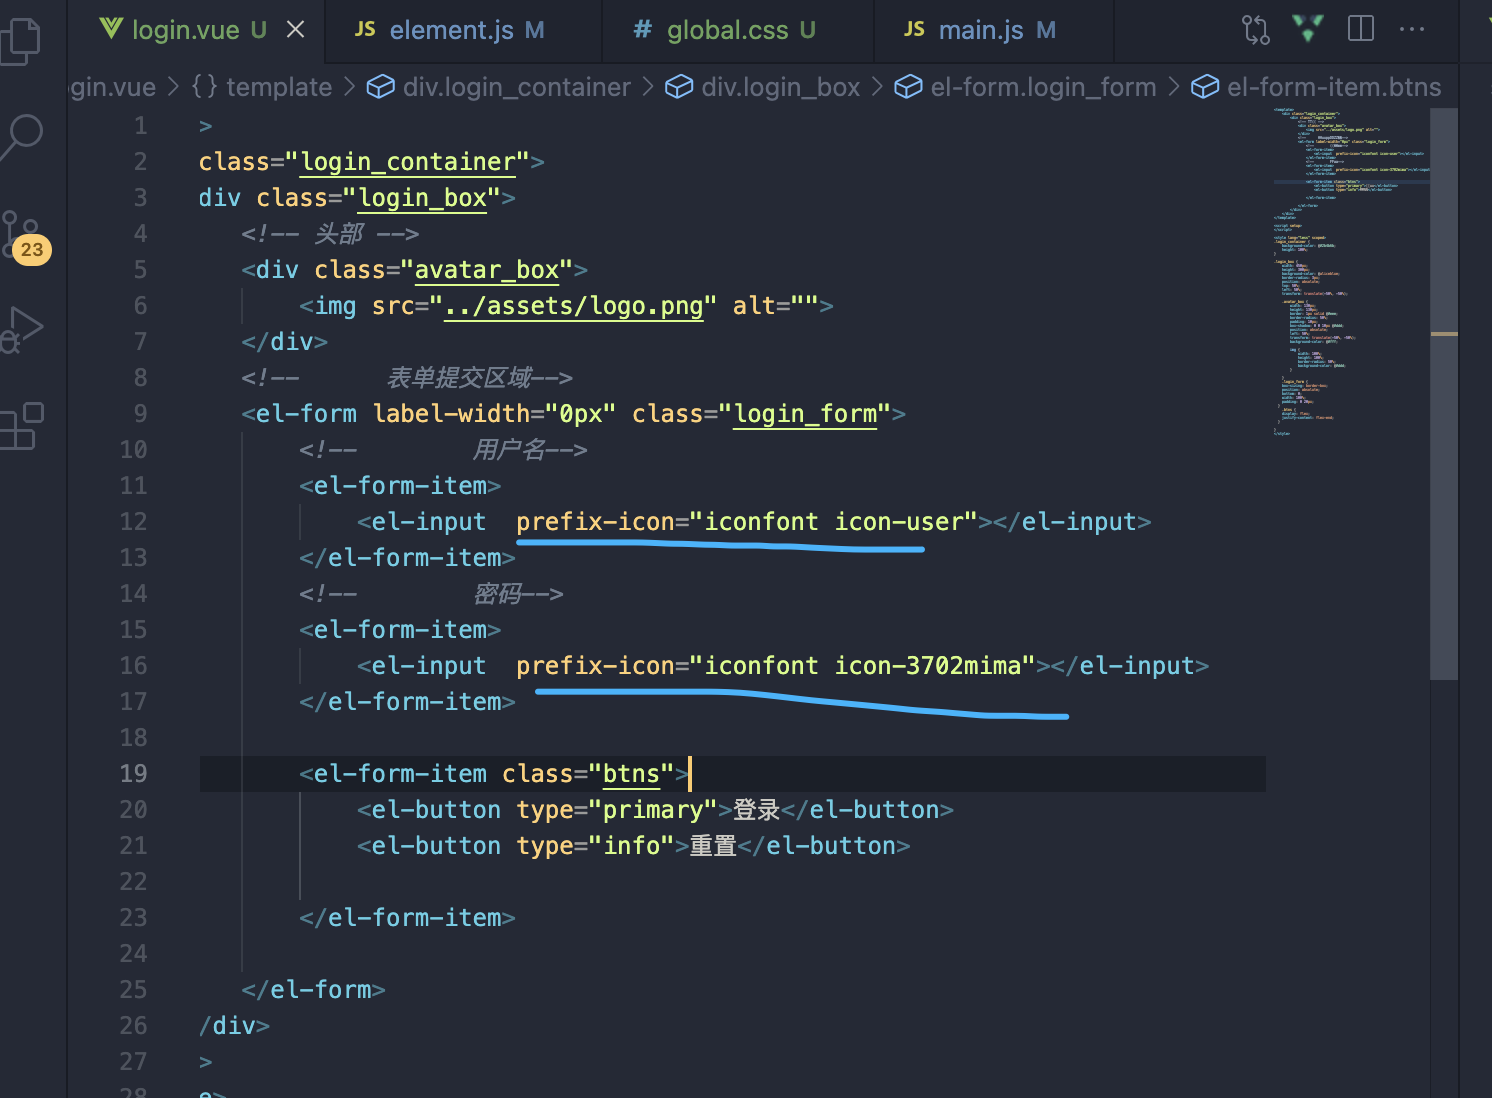This screenshot has height=1098, width=1492.
Task: Click line number 12 in the gutter
Action: [x=133, y=522]
